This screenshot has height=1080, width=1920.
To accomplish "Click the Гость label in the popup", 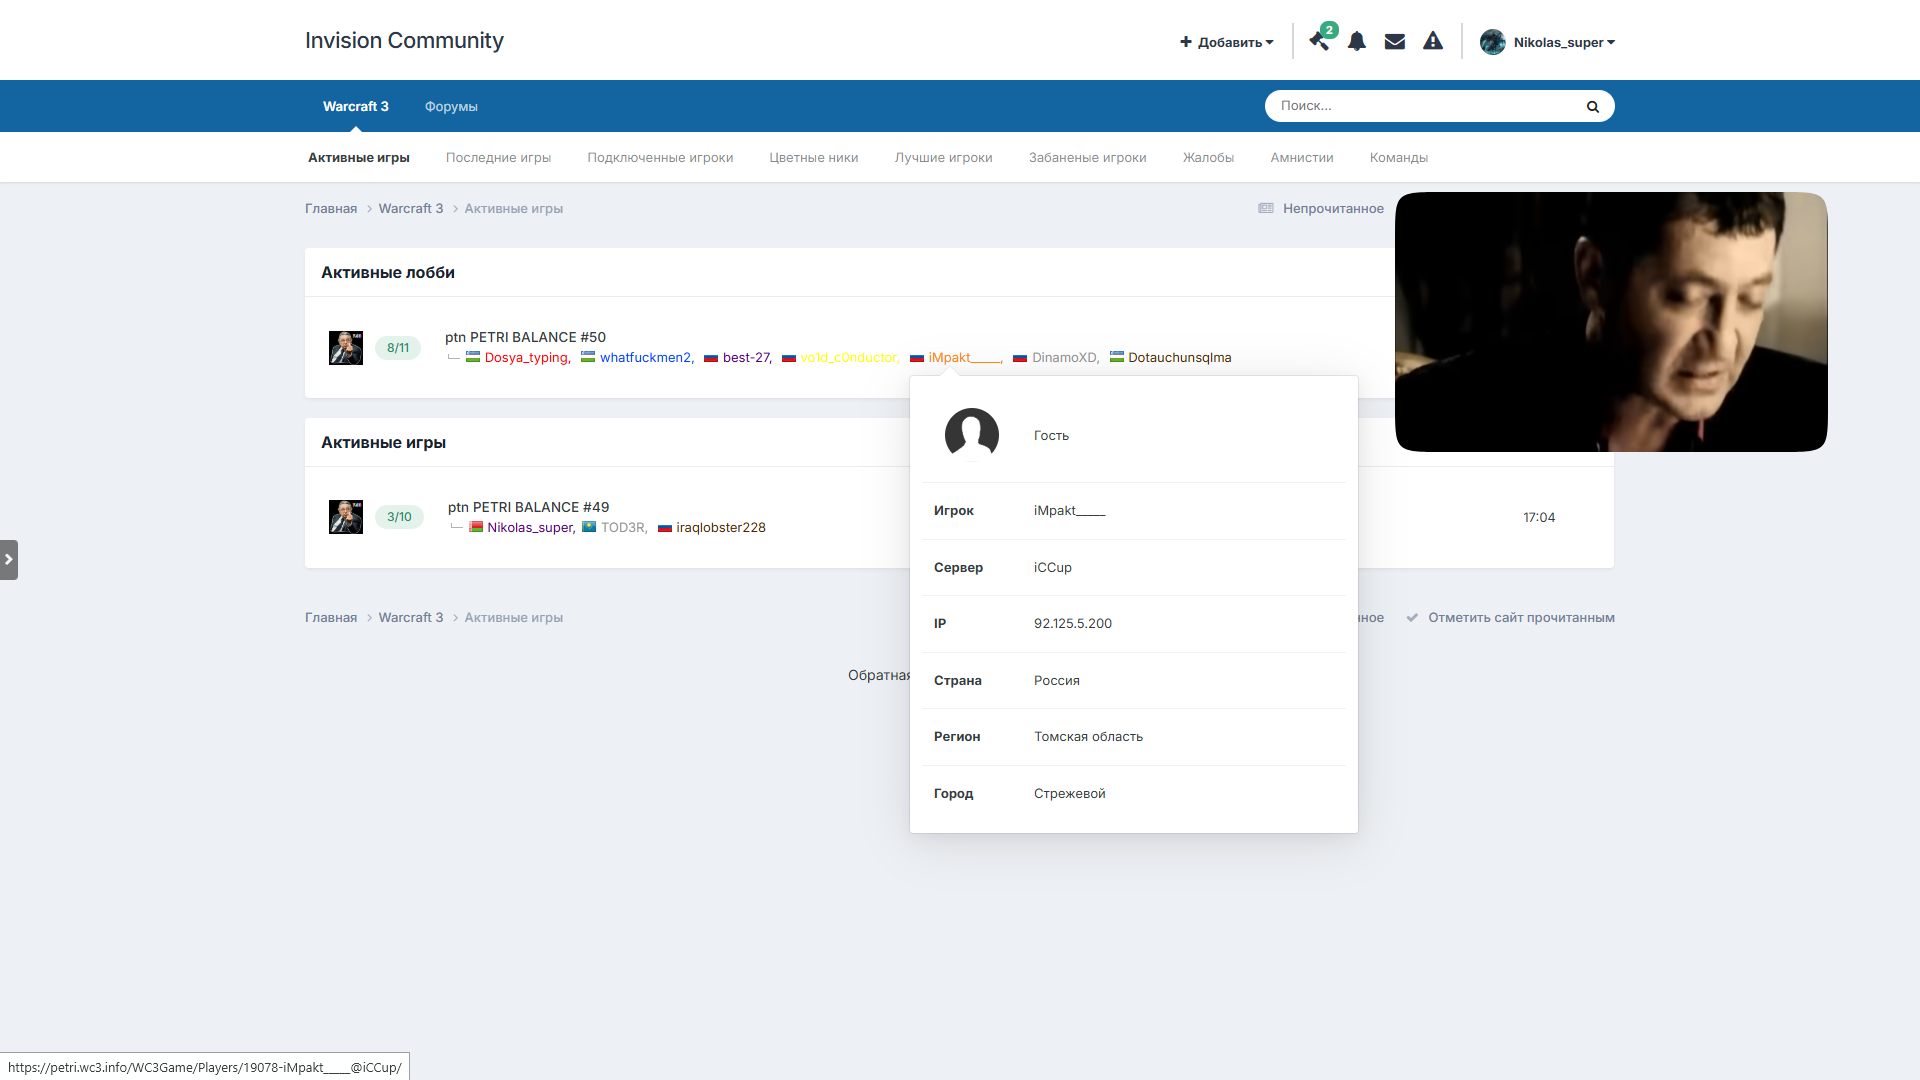I will (x=1051, y=435).
